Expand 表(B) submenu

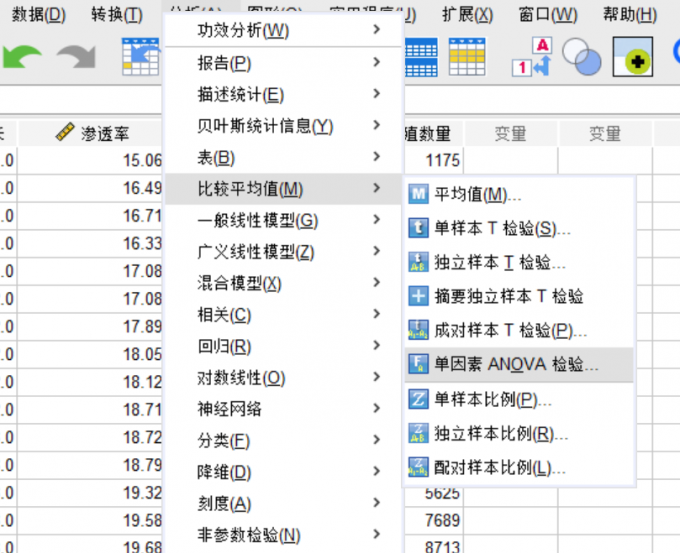pos(283,157)
